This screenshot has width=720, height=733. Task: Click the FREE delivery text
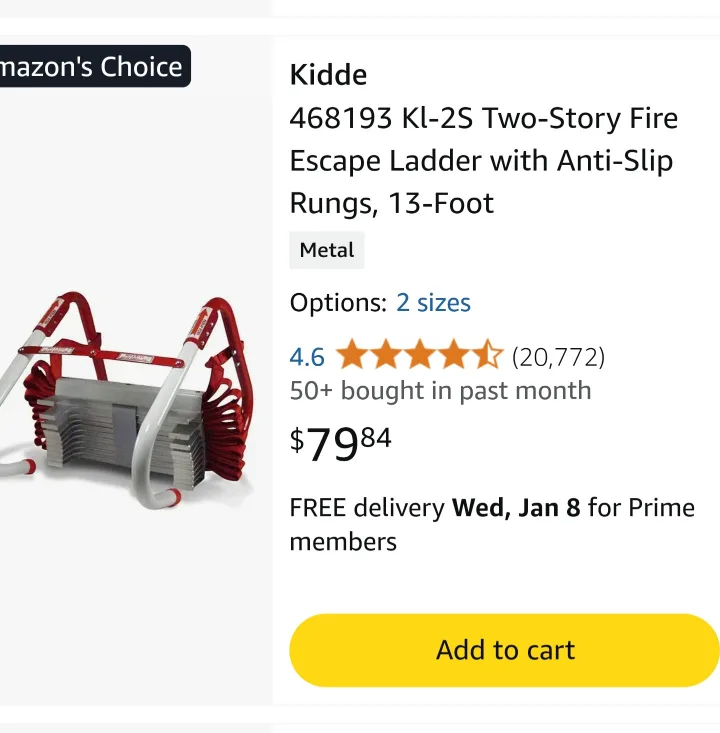367,508
